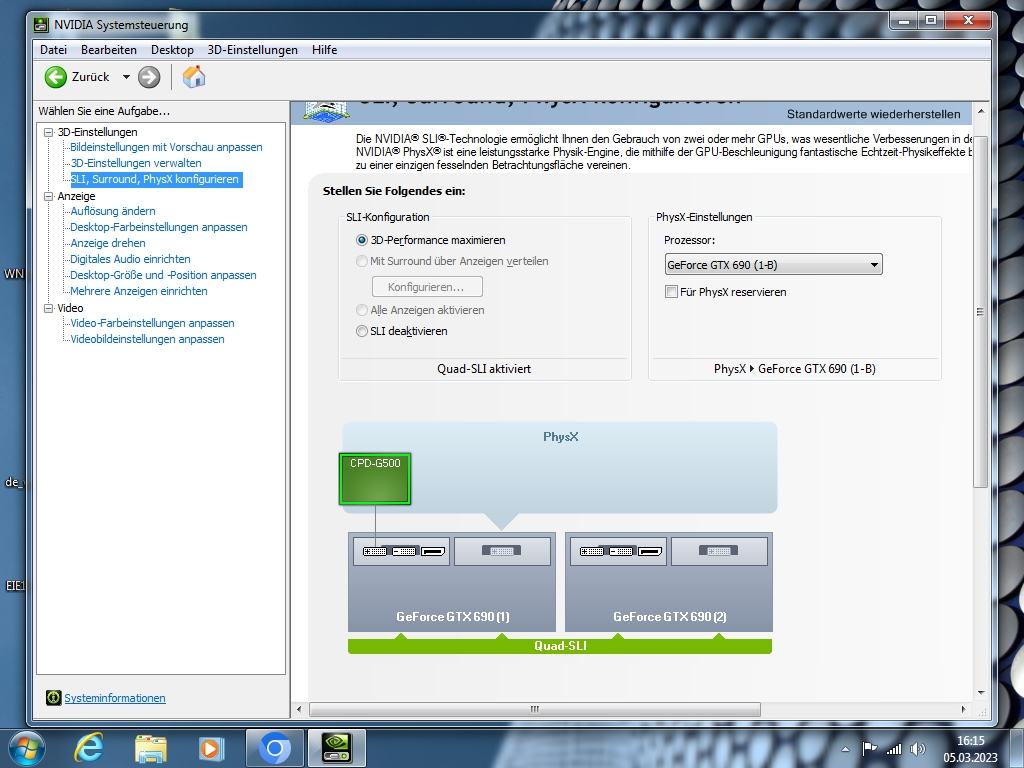Screen dimensions: 1024x768
Task: Go back with the green Zurück arrow
Action: pos(56,77)
